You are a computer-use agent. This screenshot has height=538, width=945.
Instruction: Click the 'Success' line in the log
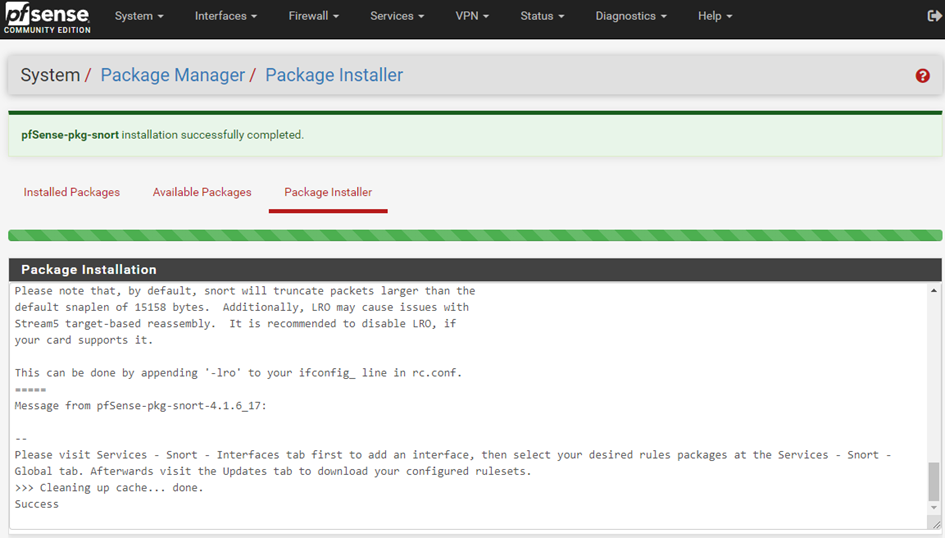tap(37, 504)
